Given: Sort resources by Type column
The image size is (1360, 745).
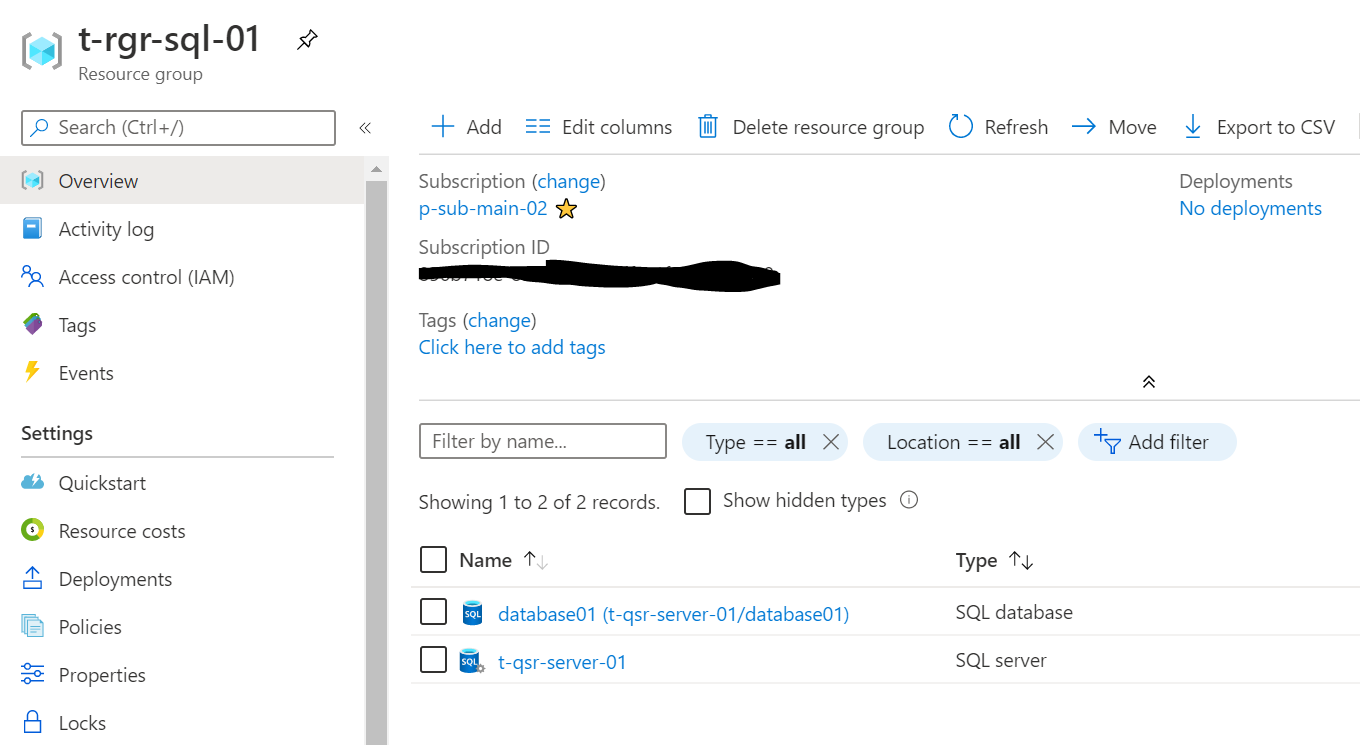Looking at the screenshot, I should pos(994,560).
